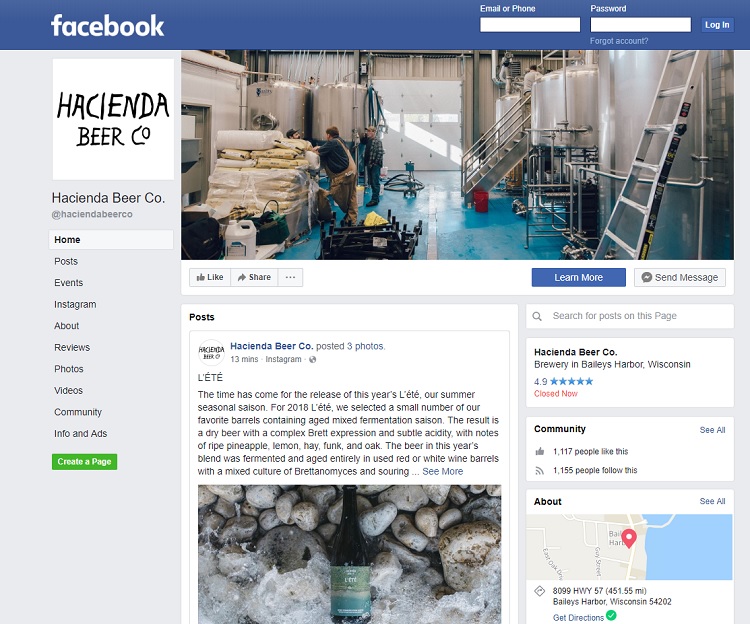Screen dimensions: 750x624
Task: Open the Forgot account? link
Action: (619, 41)
